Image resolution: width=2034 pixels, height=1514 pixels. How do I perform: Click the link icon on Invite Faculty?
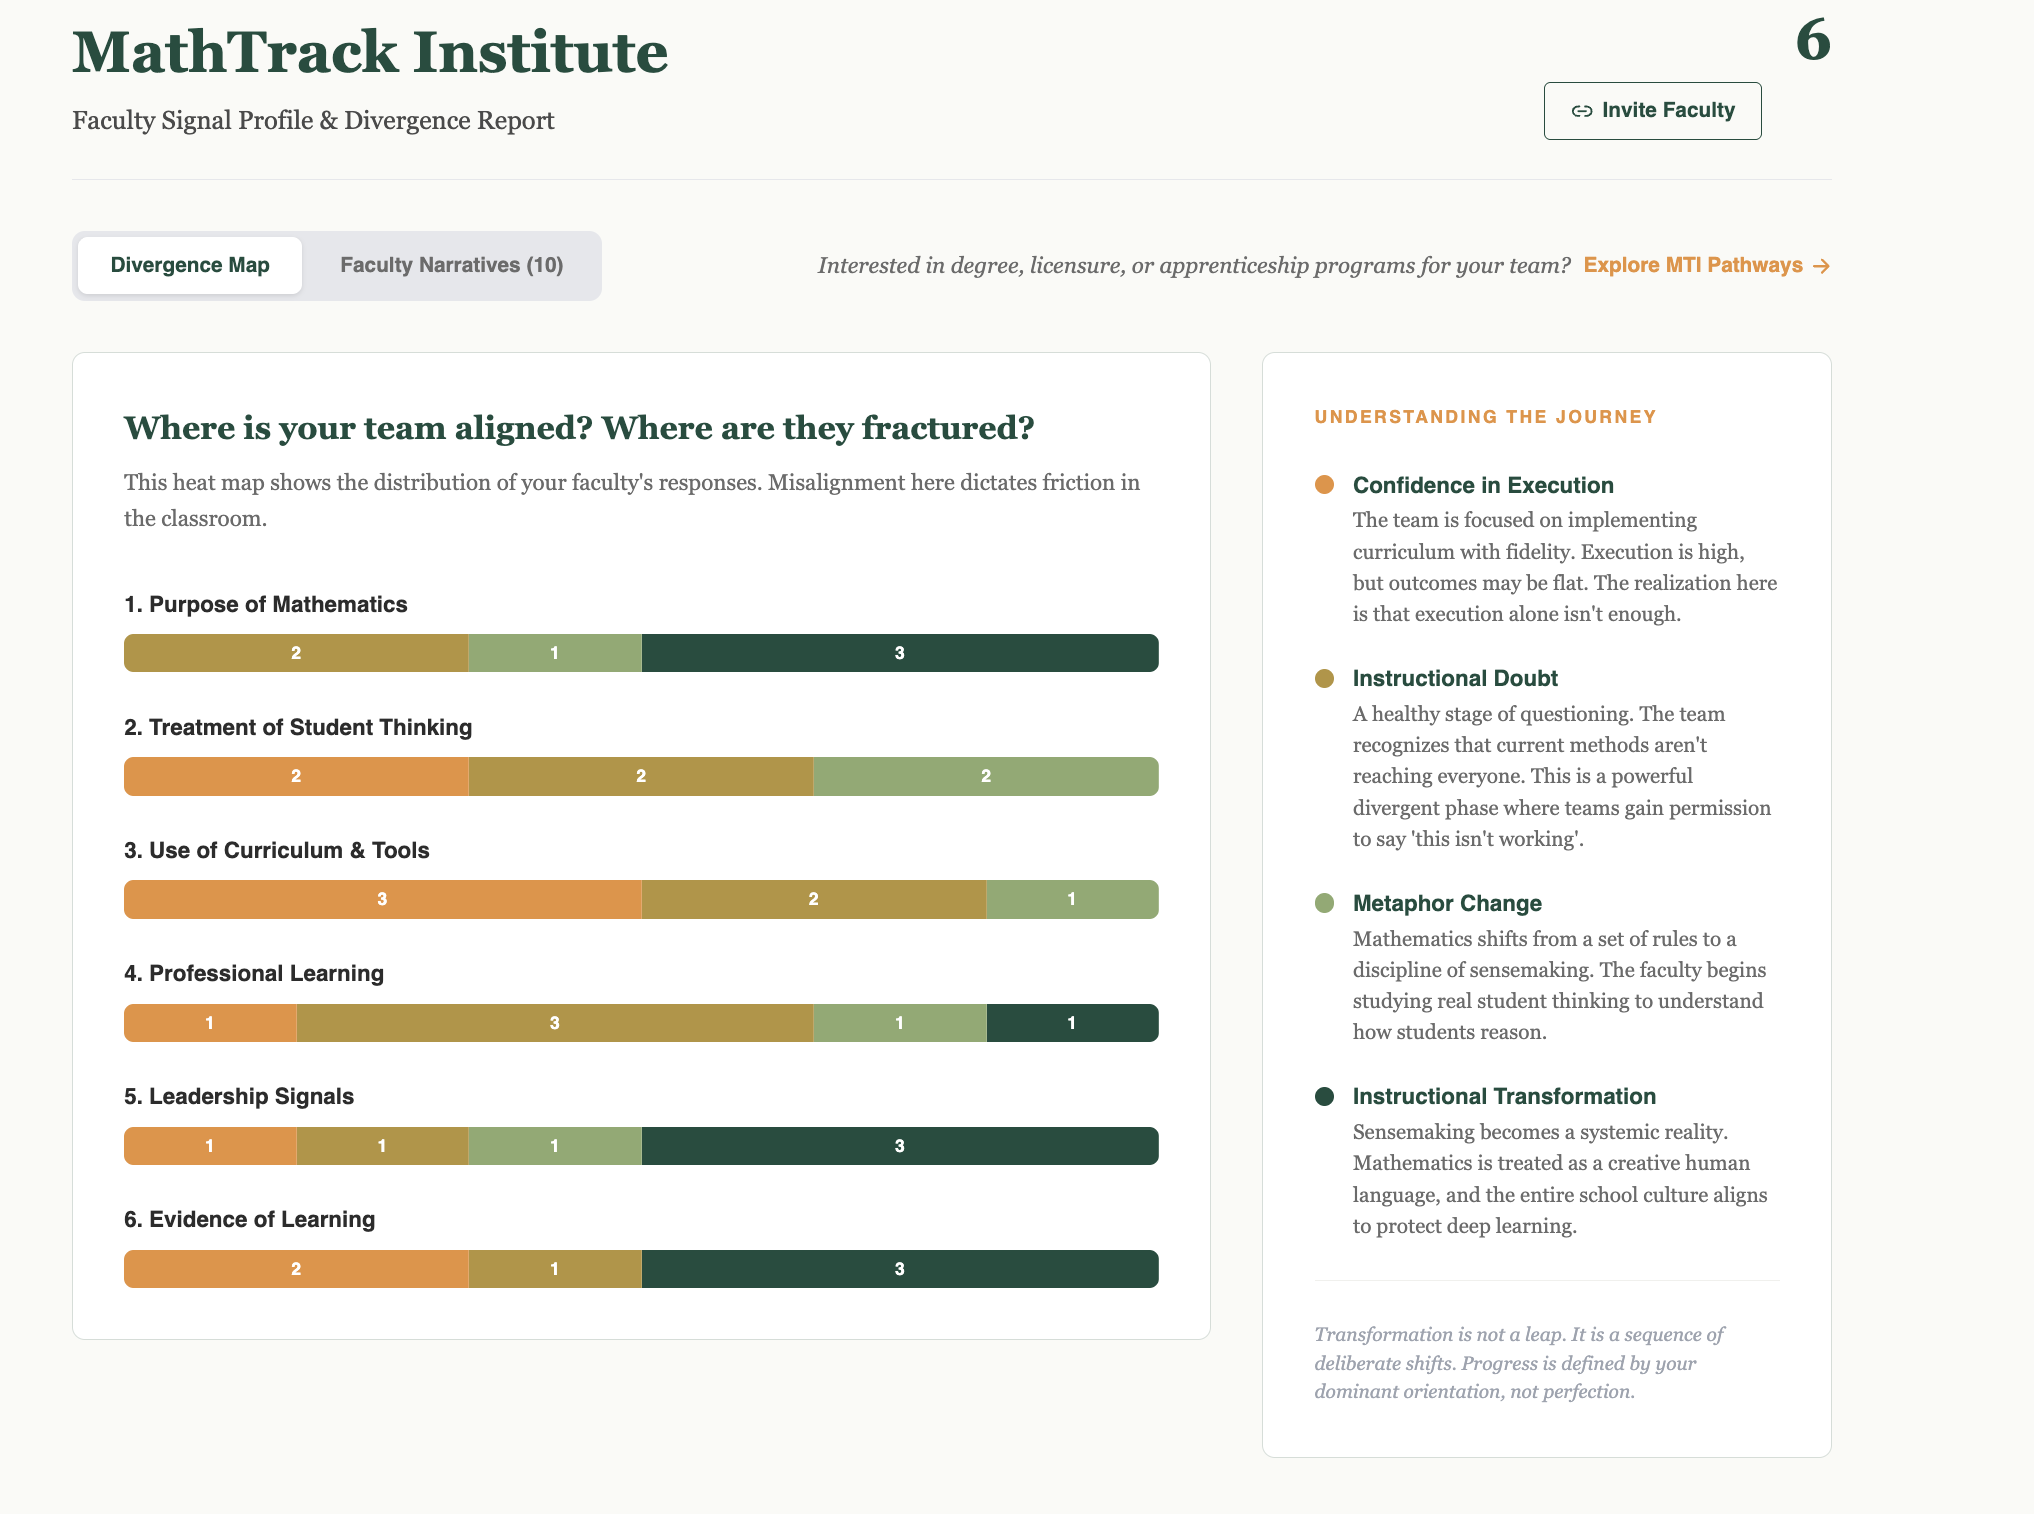[x=1581, y=111]
